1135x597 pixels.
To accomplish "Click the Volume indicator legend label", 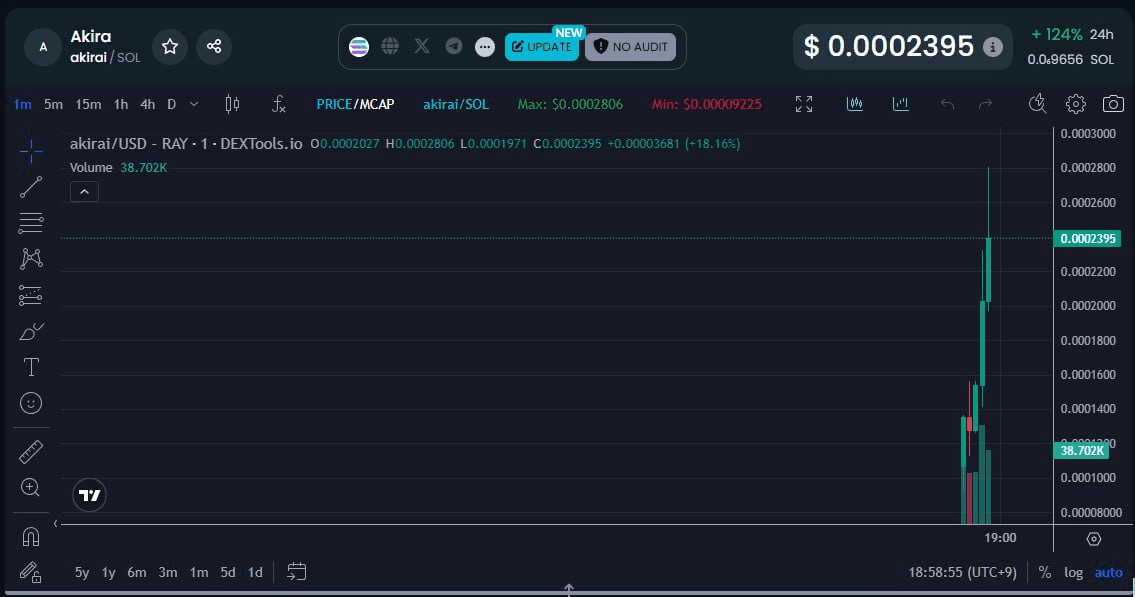I will pyautogui.click(x=91, y=167).
